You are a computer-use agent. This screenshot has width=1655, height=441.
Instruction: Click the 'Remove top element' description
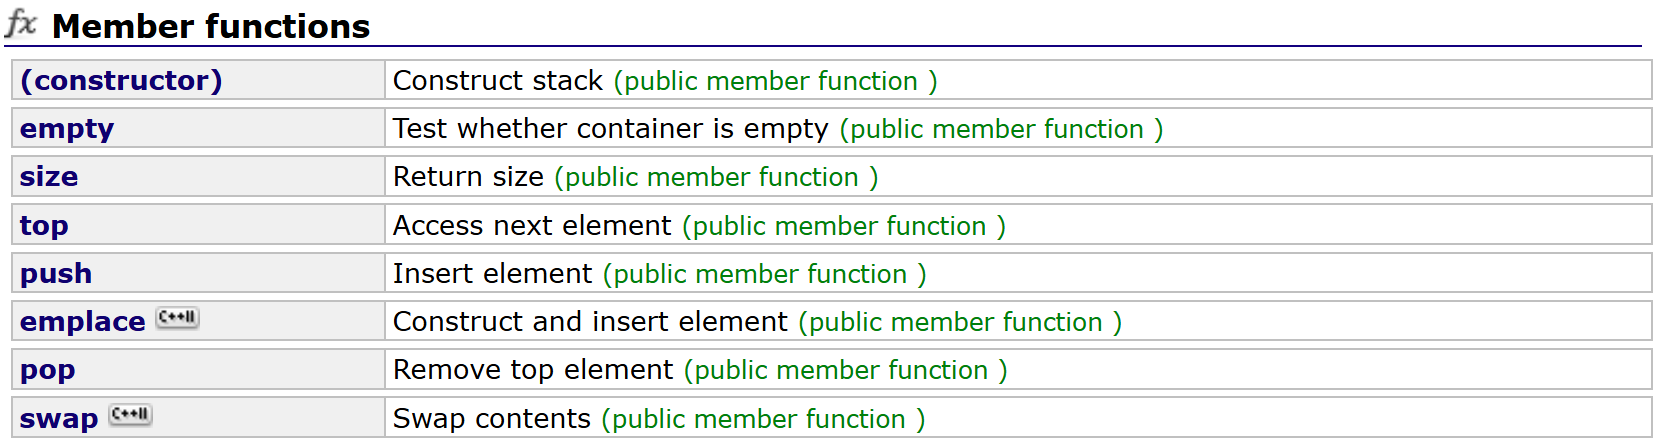[x=533, y=370]
